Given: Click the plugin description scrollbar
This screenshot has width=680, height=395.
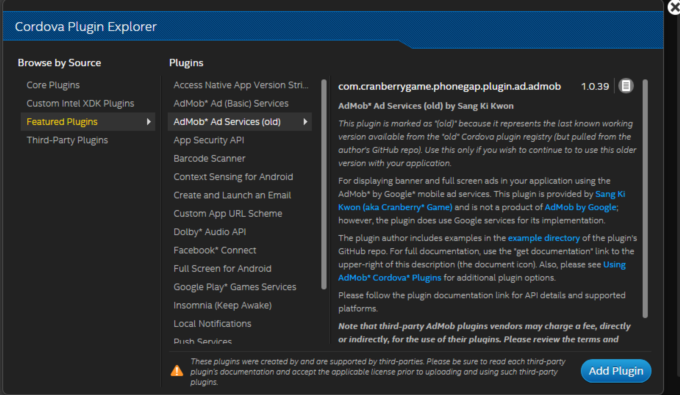Looking at the screenshot, I should coord(645,199).
